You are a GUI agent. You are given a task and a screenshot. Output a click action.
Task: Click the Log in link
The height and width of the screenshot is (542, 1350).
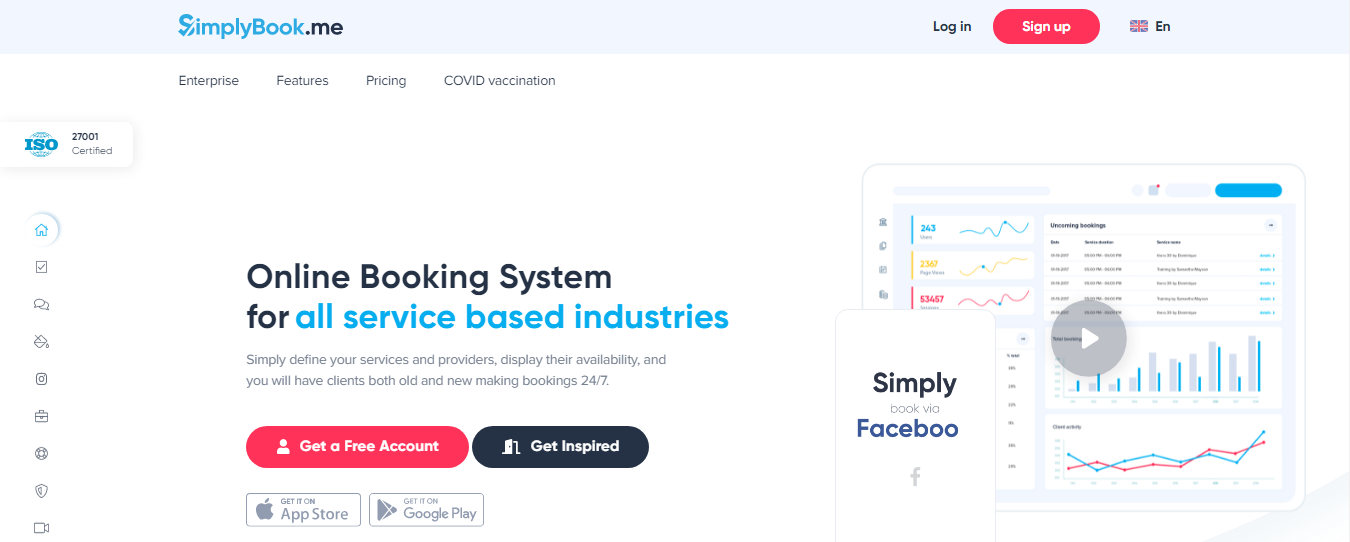tap(952, 27)
